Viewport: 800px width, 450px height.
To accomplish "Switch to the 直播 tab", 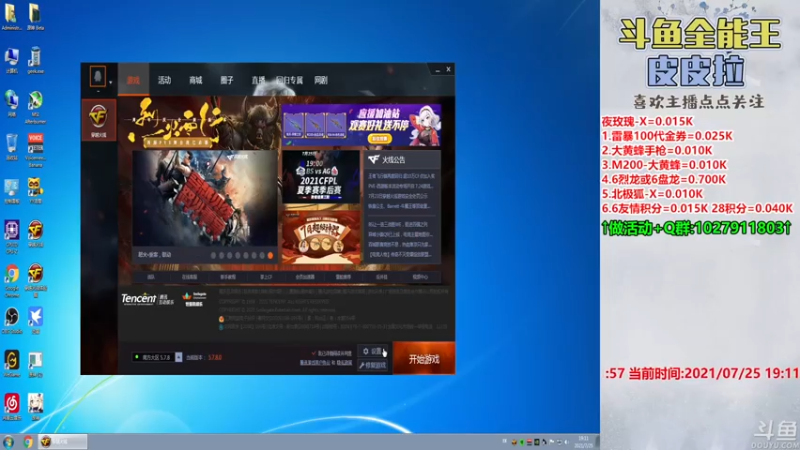I will 258,80.
